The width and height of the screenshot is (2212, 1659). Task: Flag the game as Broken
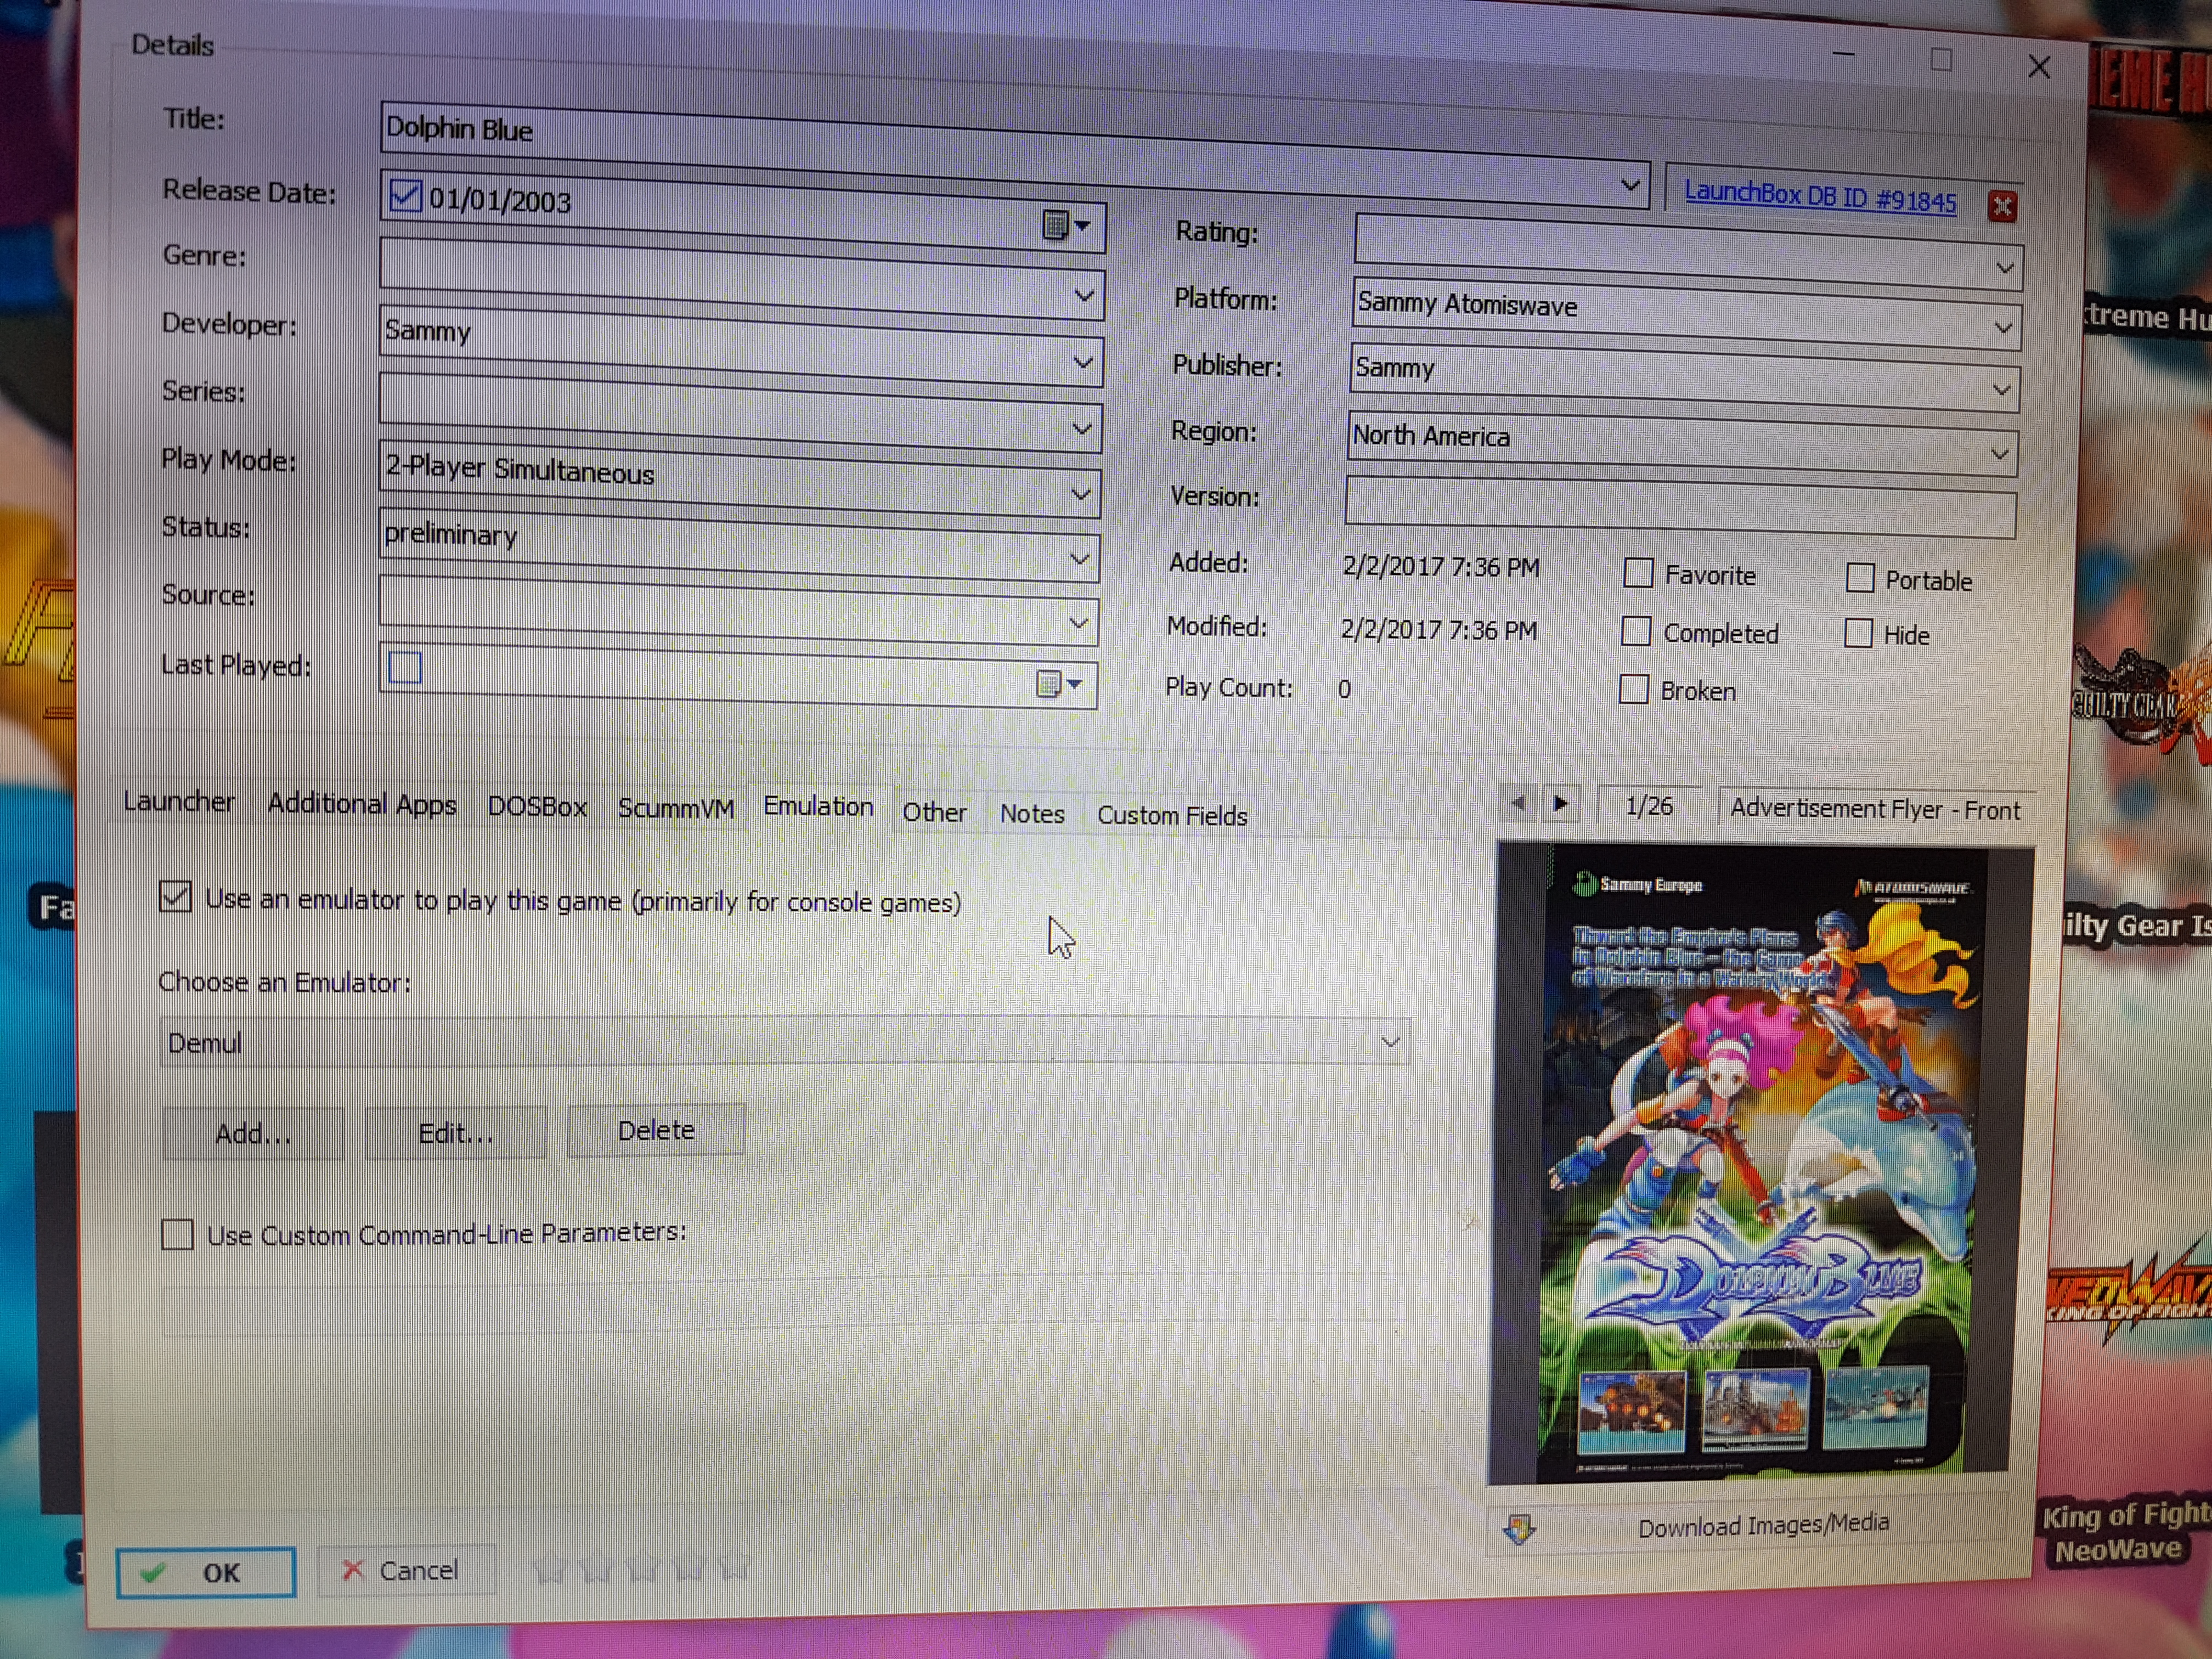[x=1634, y=689]
